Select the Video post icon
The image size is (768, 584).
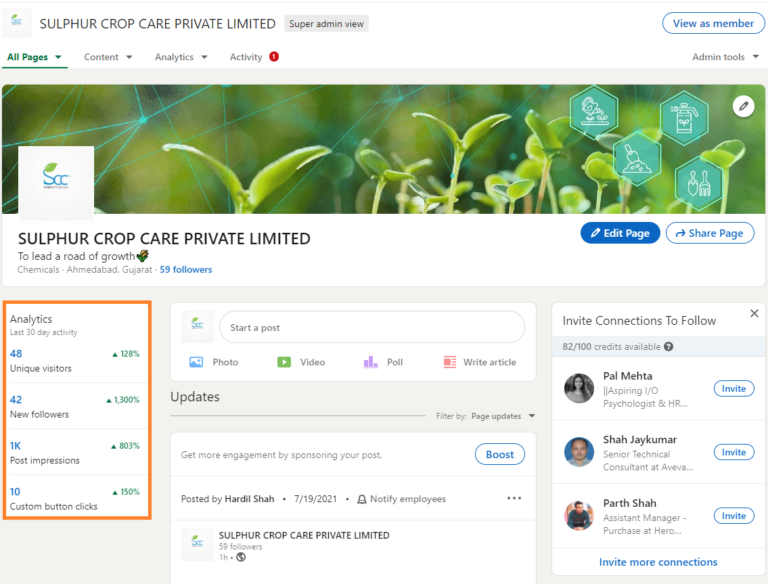pyautogui.click(x=284, y=362)
